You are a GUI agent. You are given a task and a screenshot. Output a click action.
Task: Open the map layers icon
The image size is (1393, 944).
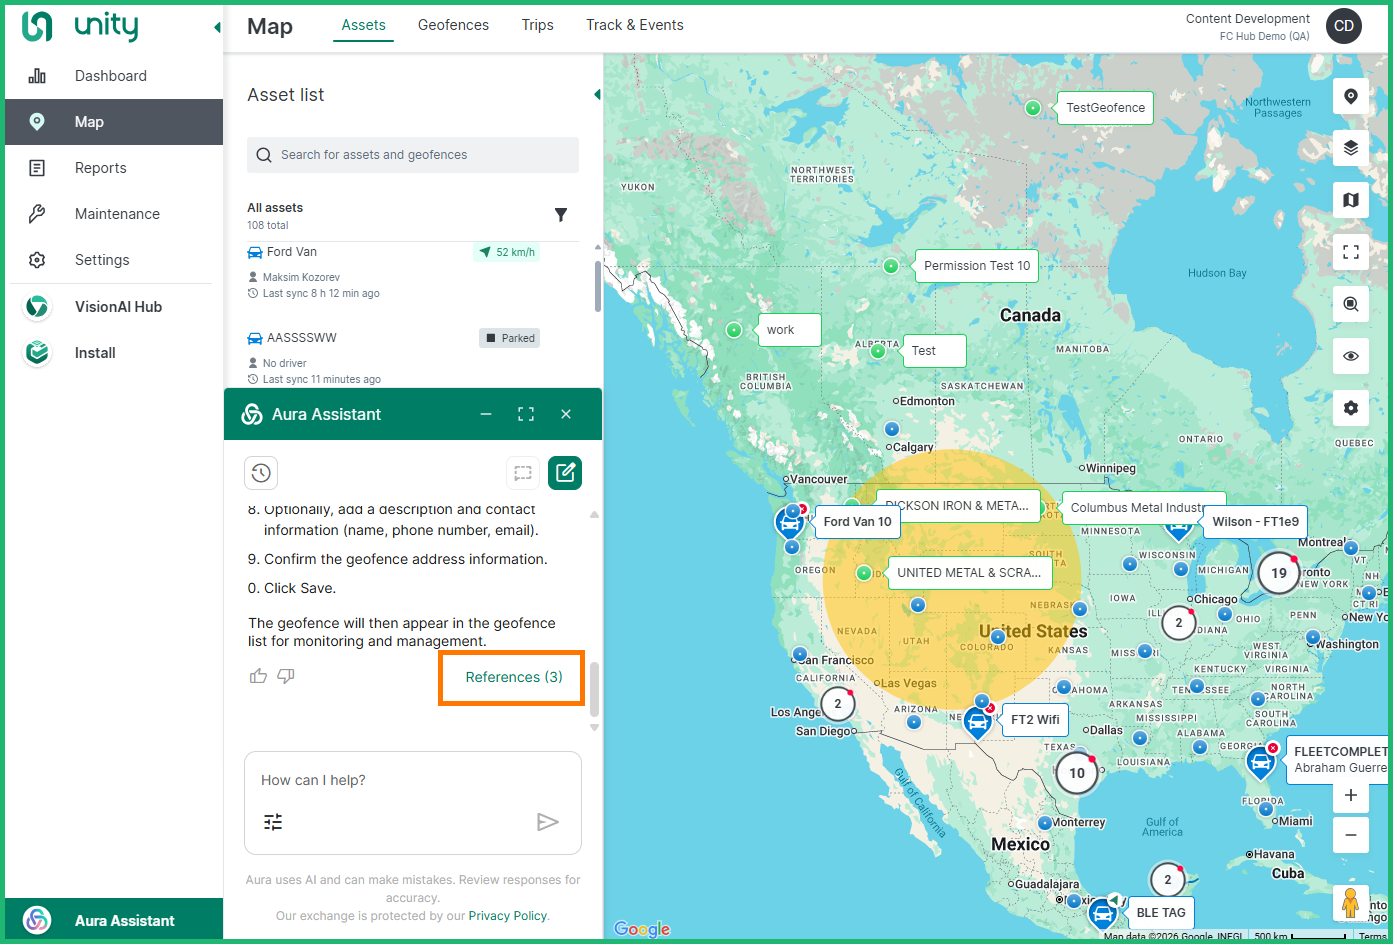tap(1350, 148)
